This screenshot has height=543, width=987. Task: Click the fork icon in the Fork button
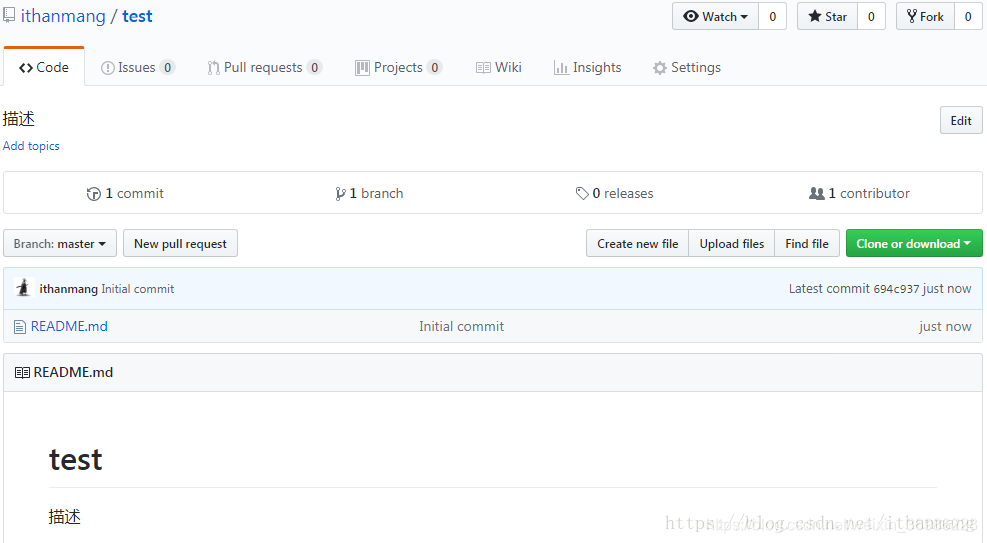tap(911, 16)
